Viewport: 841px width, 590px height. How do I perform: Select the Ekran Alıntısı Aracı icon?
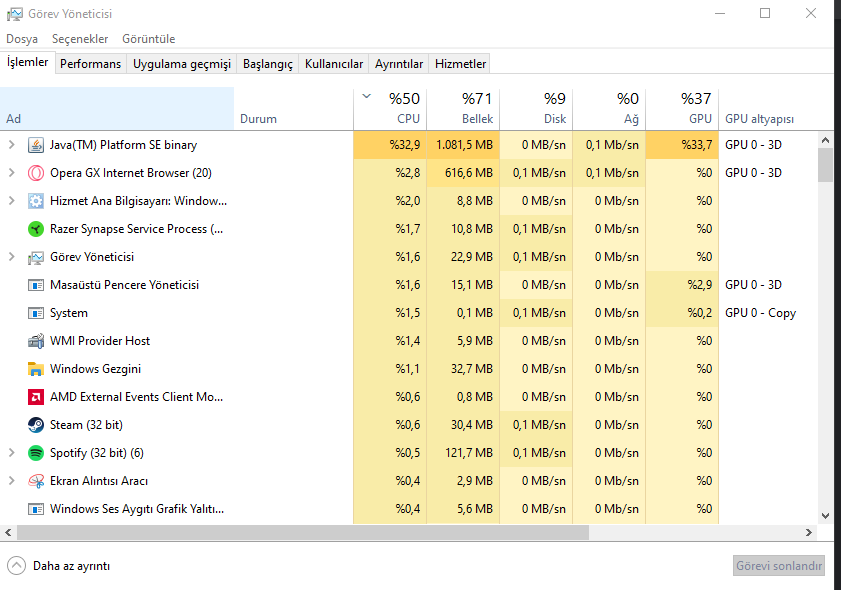[x=36, y=481]
